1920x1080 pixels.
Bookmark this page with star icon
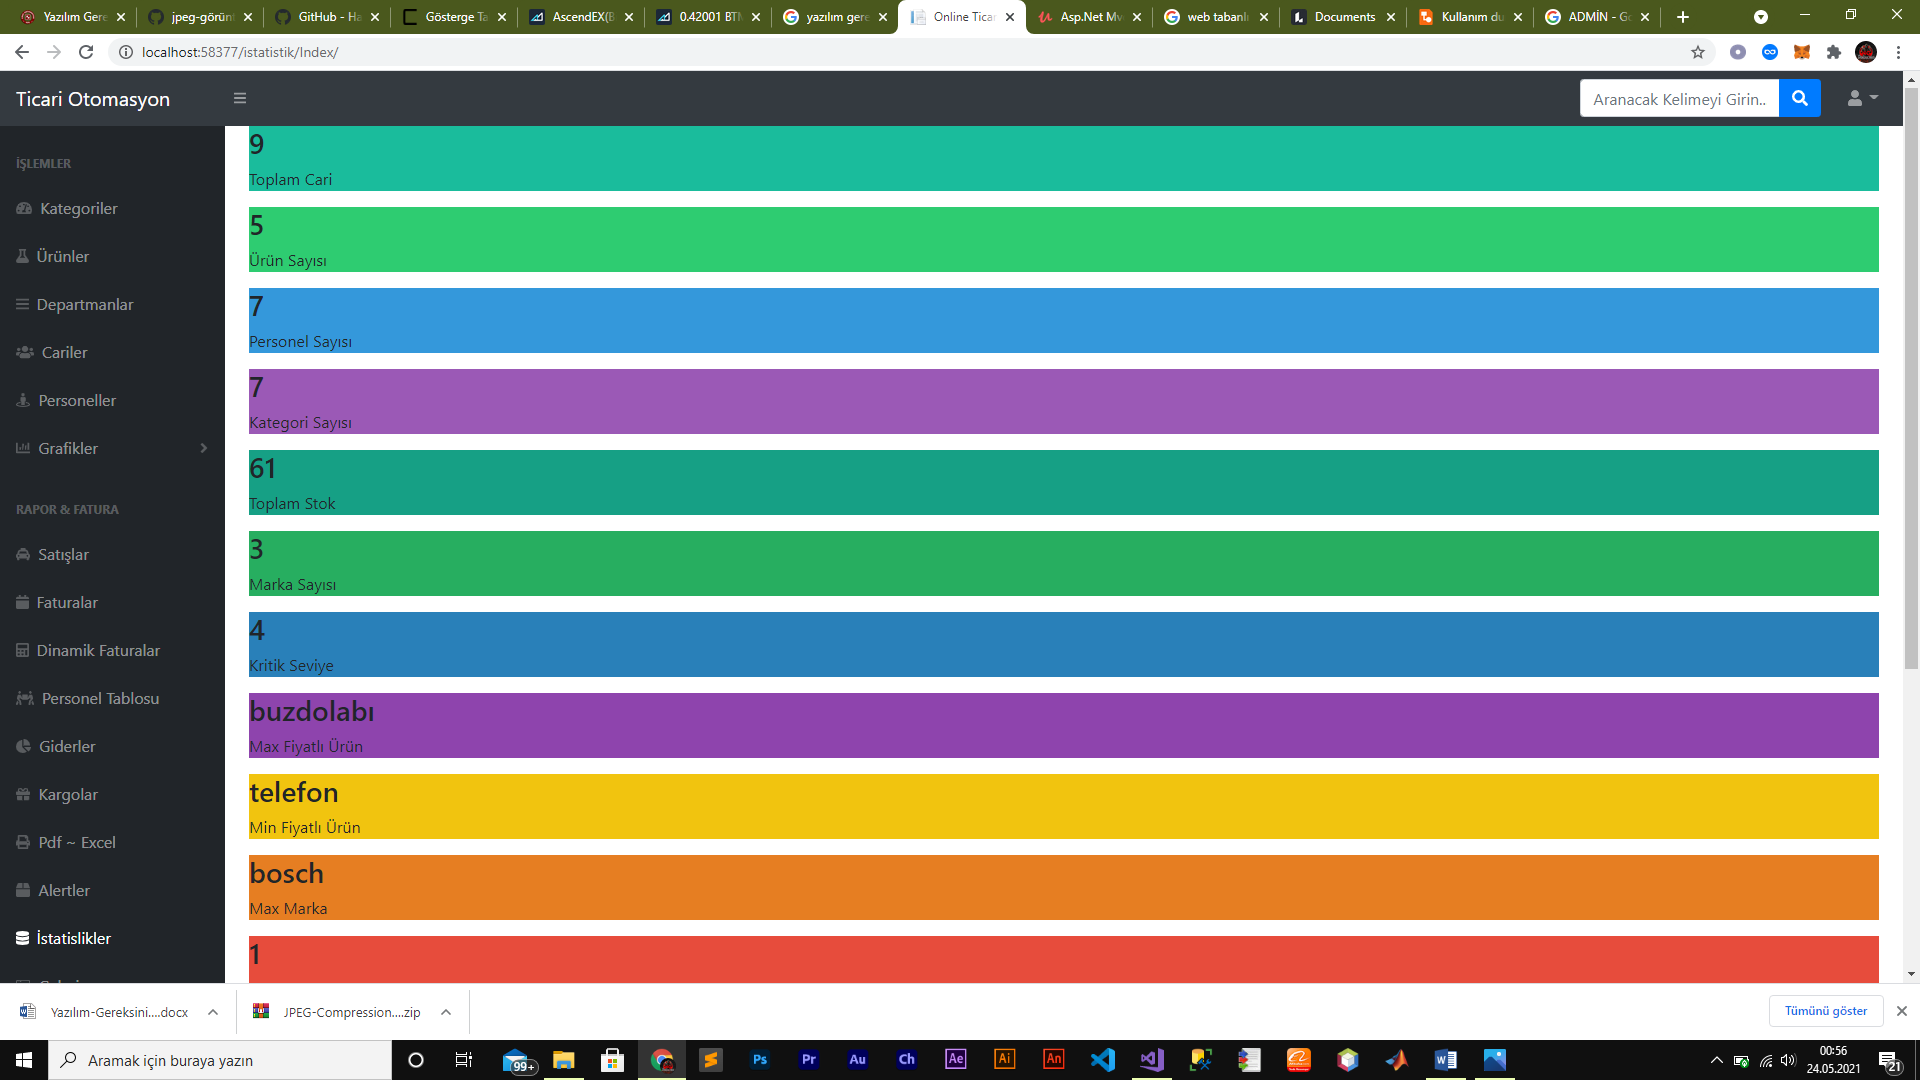tap(1698, 52)
